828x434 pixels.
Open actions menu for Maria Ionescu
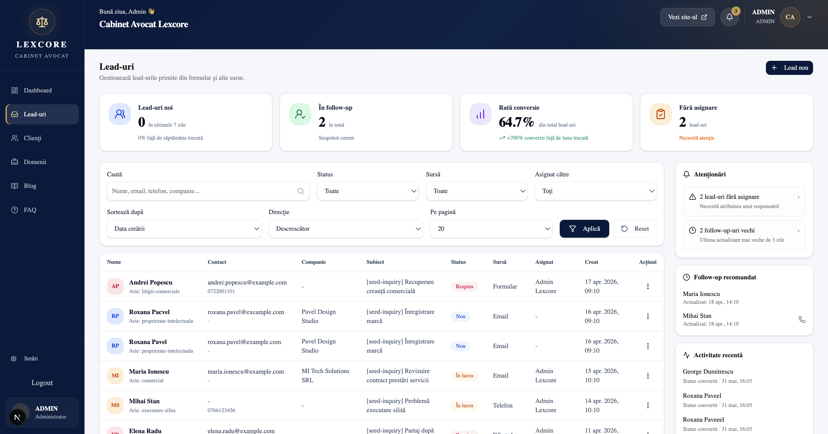647,376
